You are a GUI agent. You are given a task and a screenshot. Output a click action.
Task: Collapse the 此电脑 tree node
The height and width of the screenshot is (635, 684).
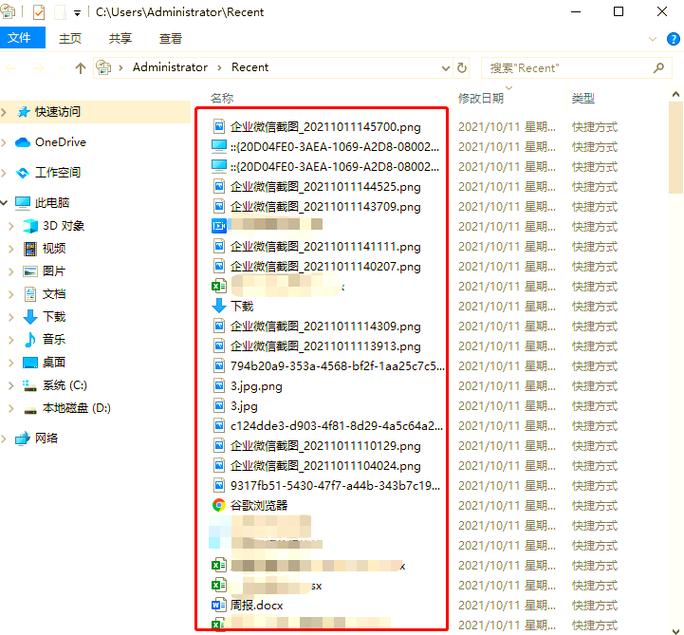pyautogui.click(x=6, y=203)
